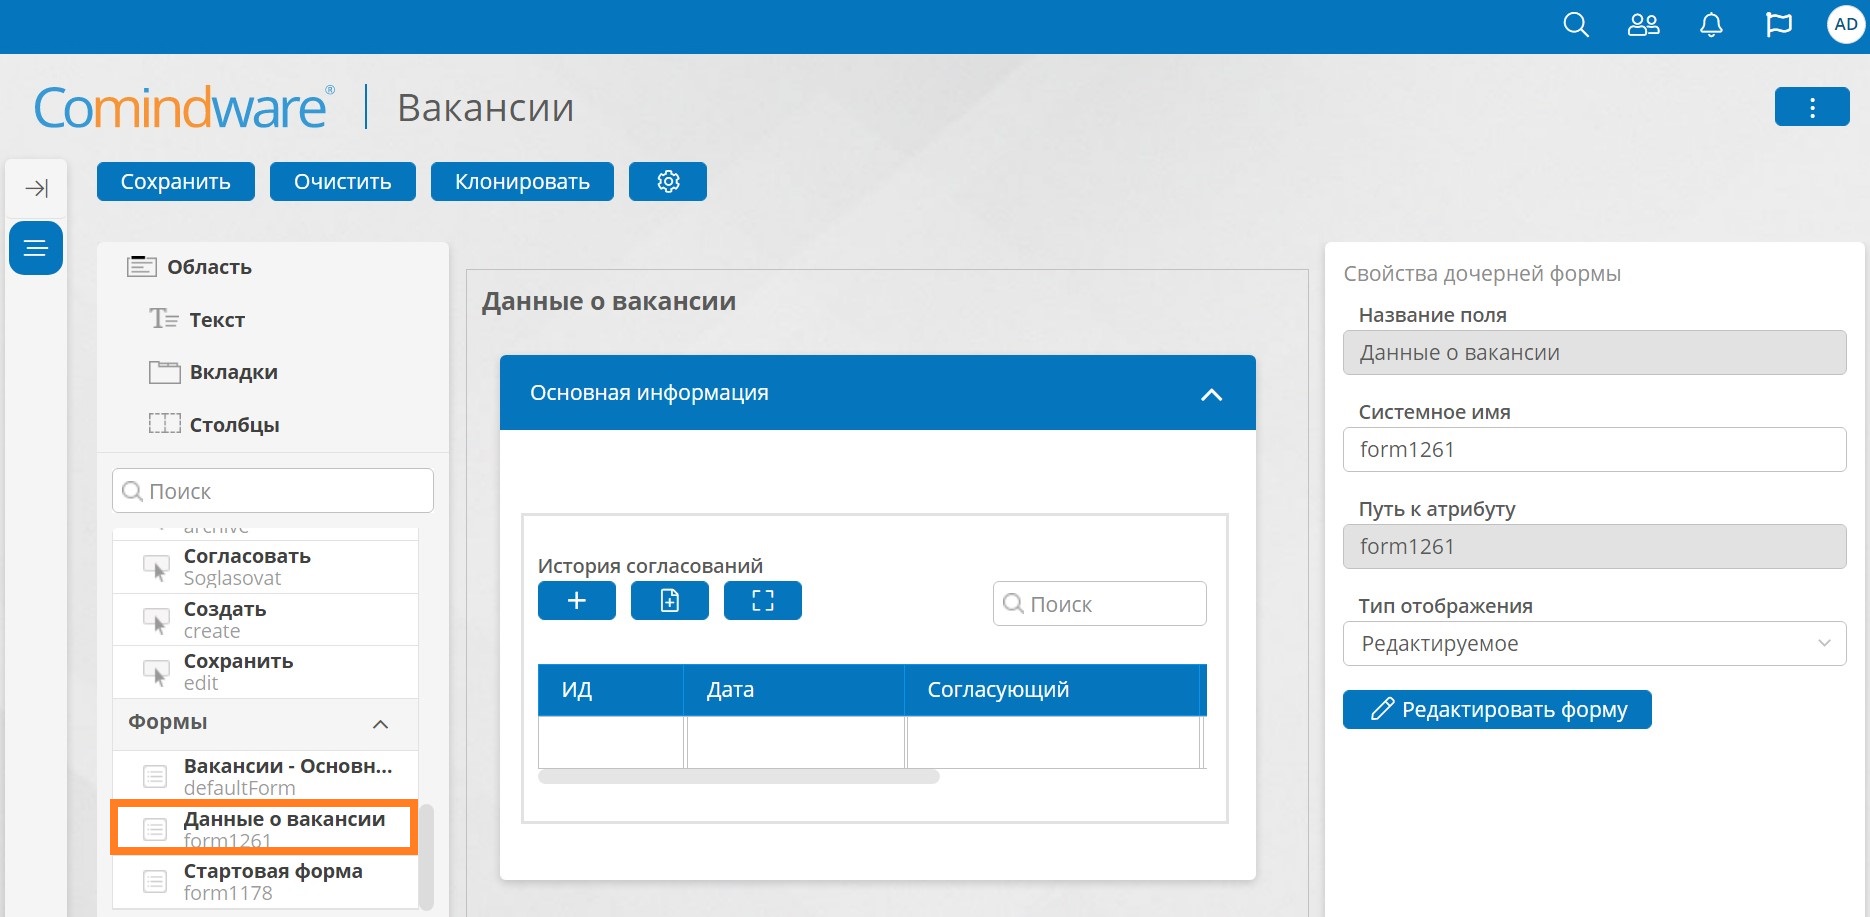This screenshot has height=917, width=1870.
Task: Select the Согласовать button item
Action: click(x=265, y=567)
